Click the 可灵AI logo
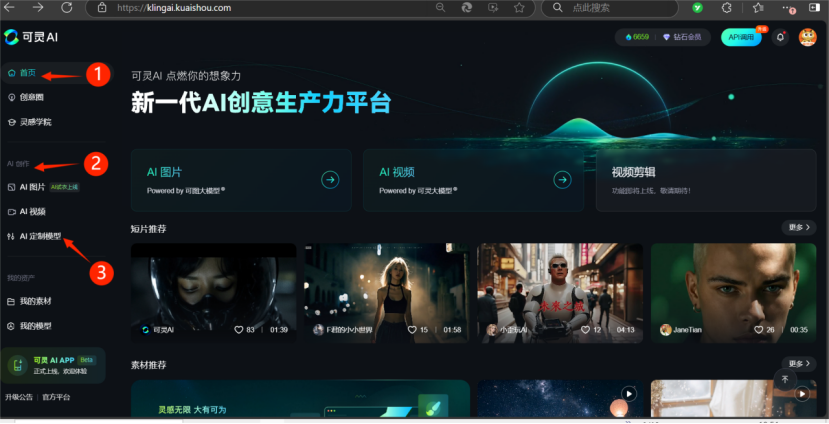The image size is (829, 424). (31, 37)
